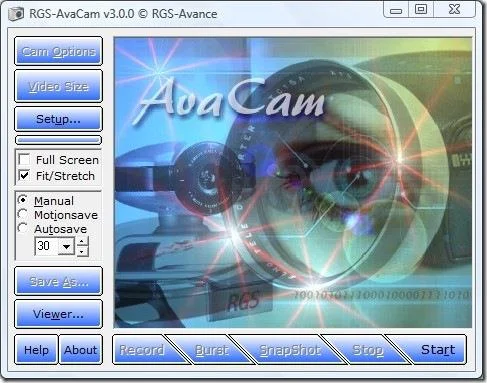Show the About dialog

click(80, 350)
